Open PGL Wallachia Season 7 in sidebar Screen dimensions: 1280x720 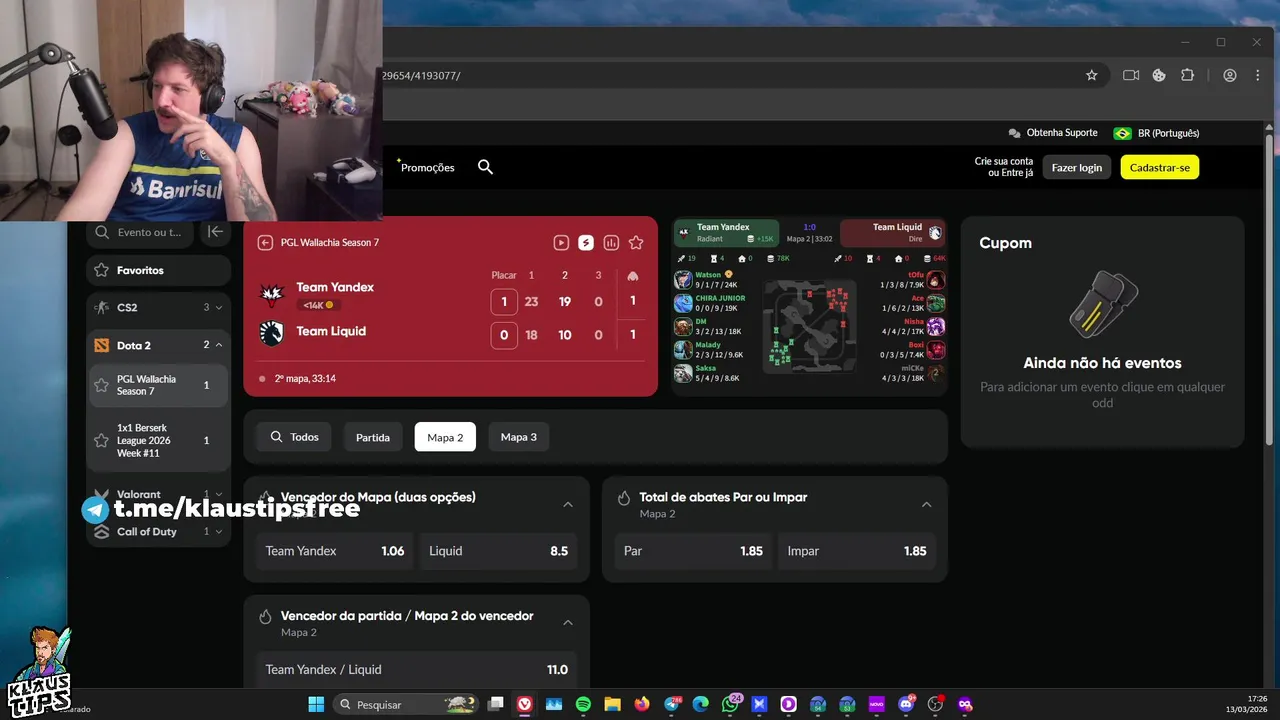point(158,385)
